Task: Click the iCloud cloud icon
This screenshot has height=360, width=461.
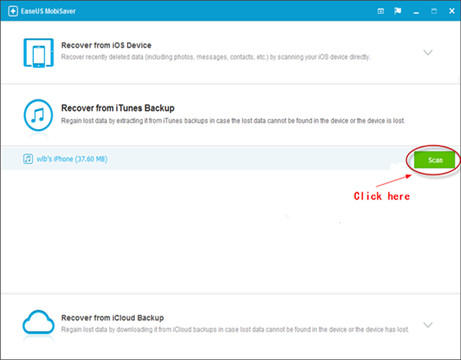Action: pyautogui.click(x=38, y=322)
